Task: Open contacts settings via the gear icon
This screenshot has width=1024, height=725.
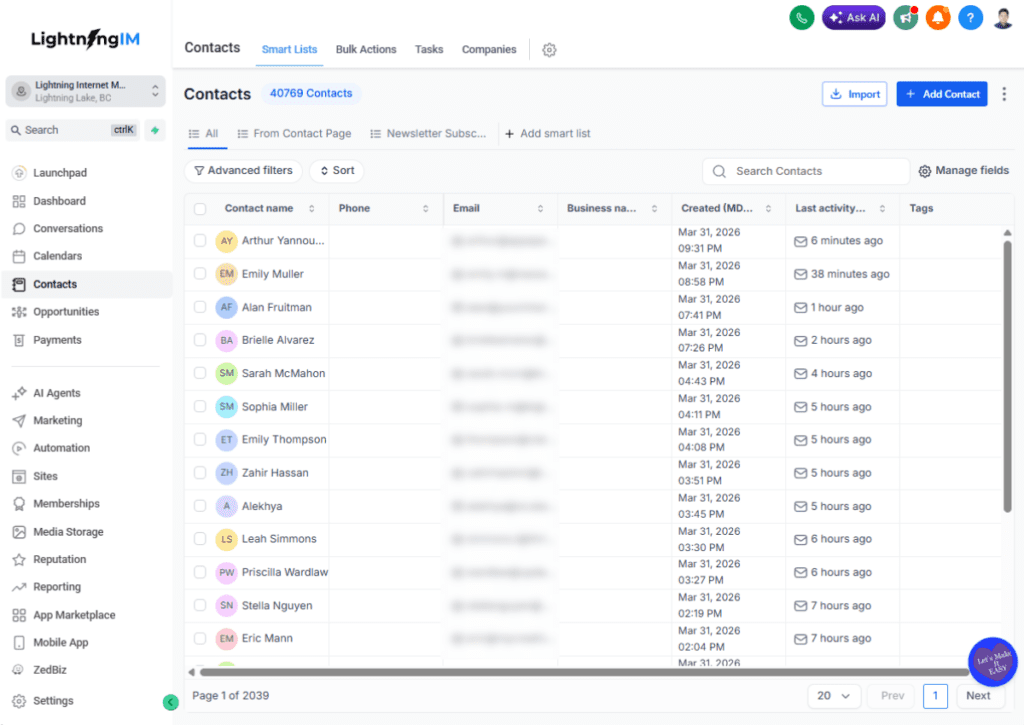Action: click(x=549, y=49)
